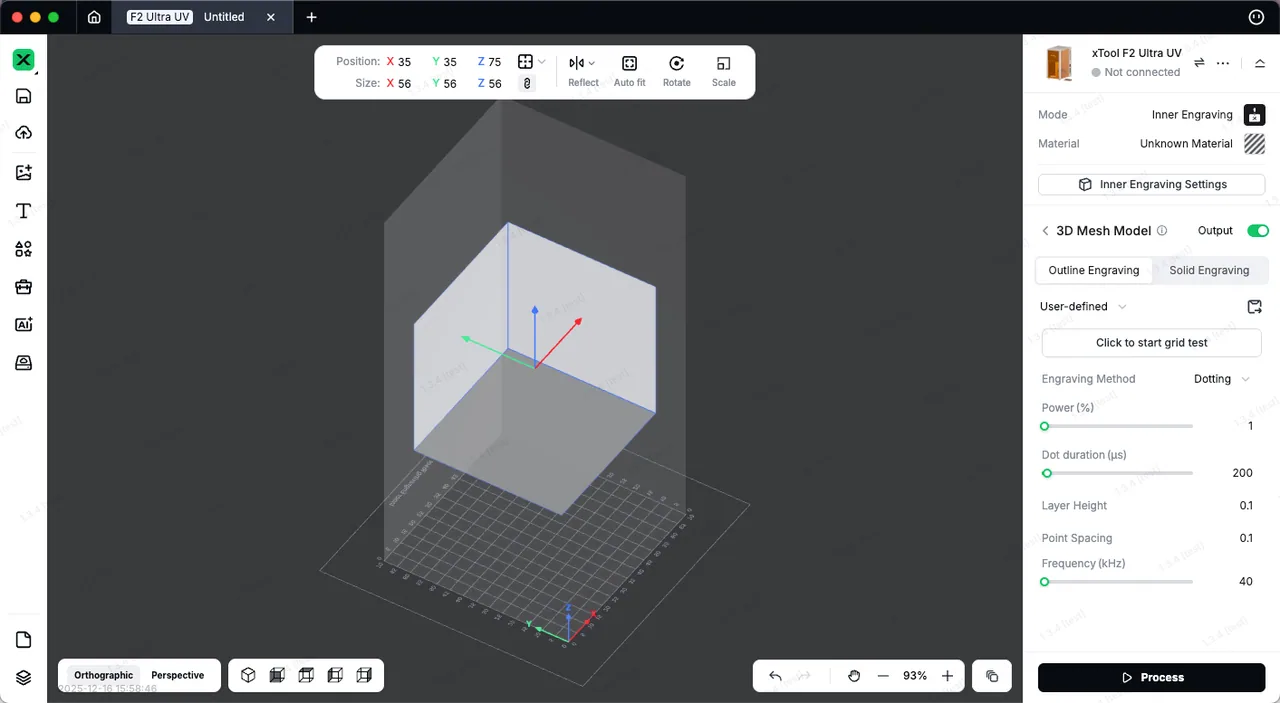Click the Position X value field
1280x703 pixels.
(x=404, y=62)
